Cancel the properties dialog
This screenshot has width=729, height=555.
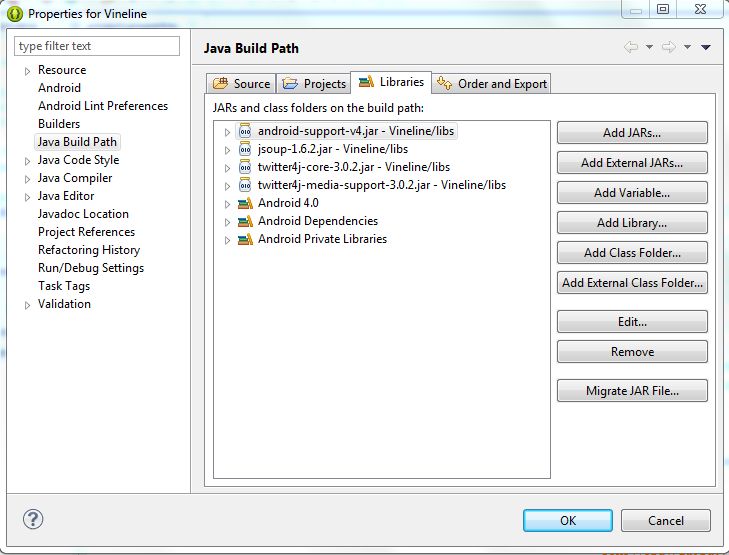(x=666, y=521)
